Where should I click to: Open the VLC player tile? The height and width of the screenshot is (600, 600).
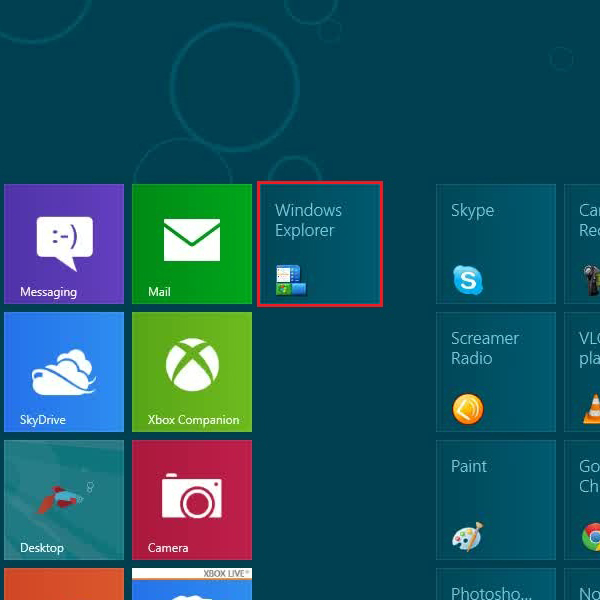tap(582, 372)
